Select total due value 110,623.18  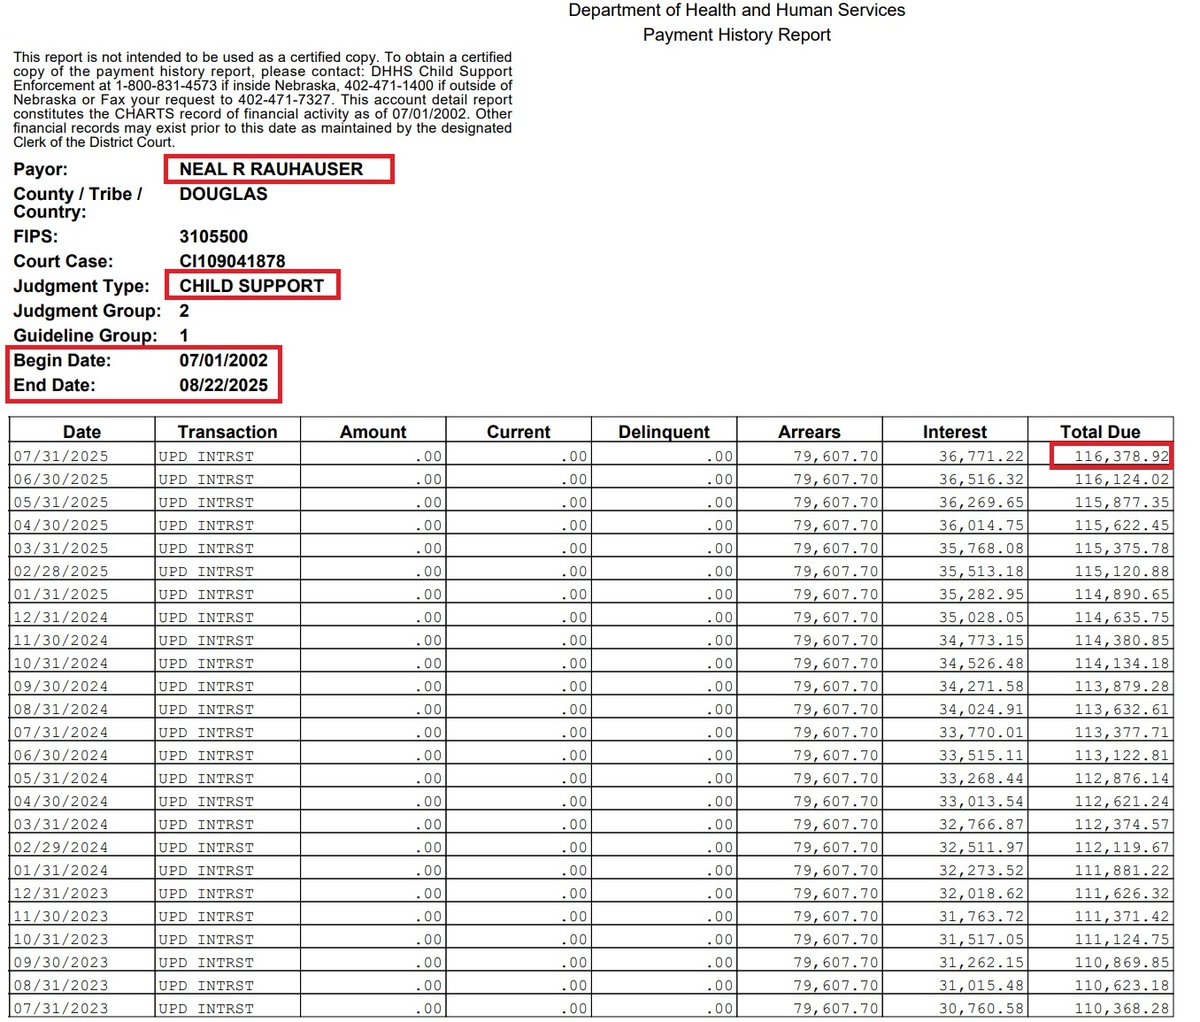click(1122, 985)
